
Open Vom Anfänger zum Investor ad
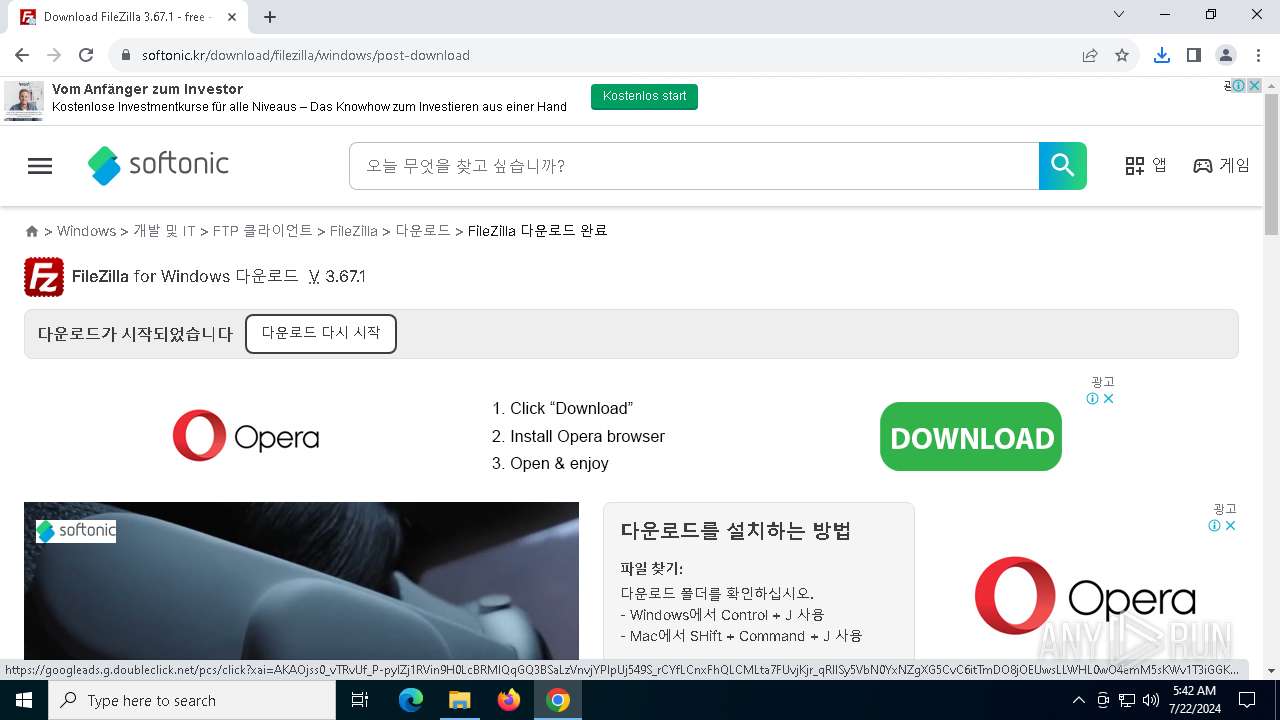[147, 89]
